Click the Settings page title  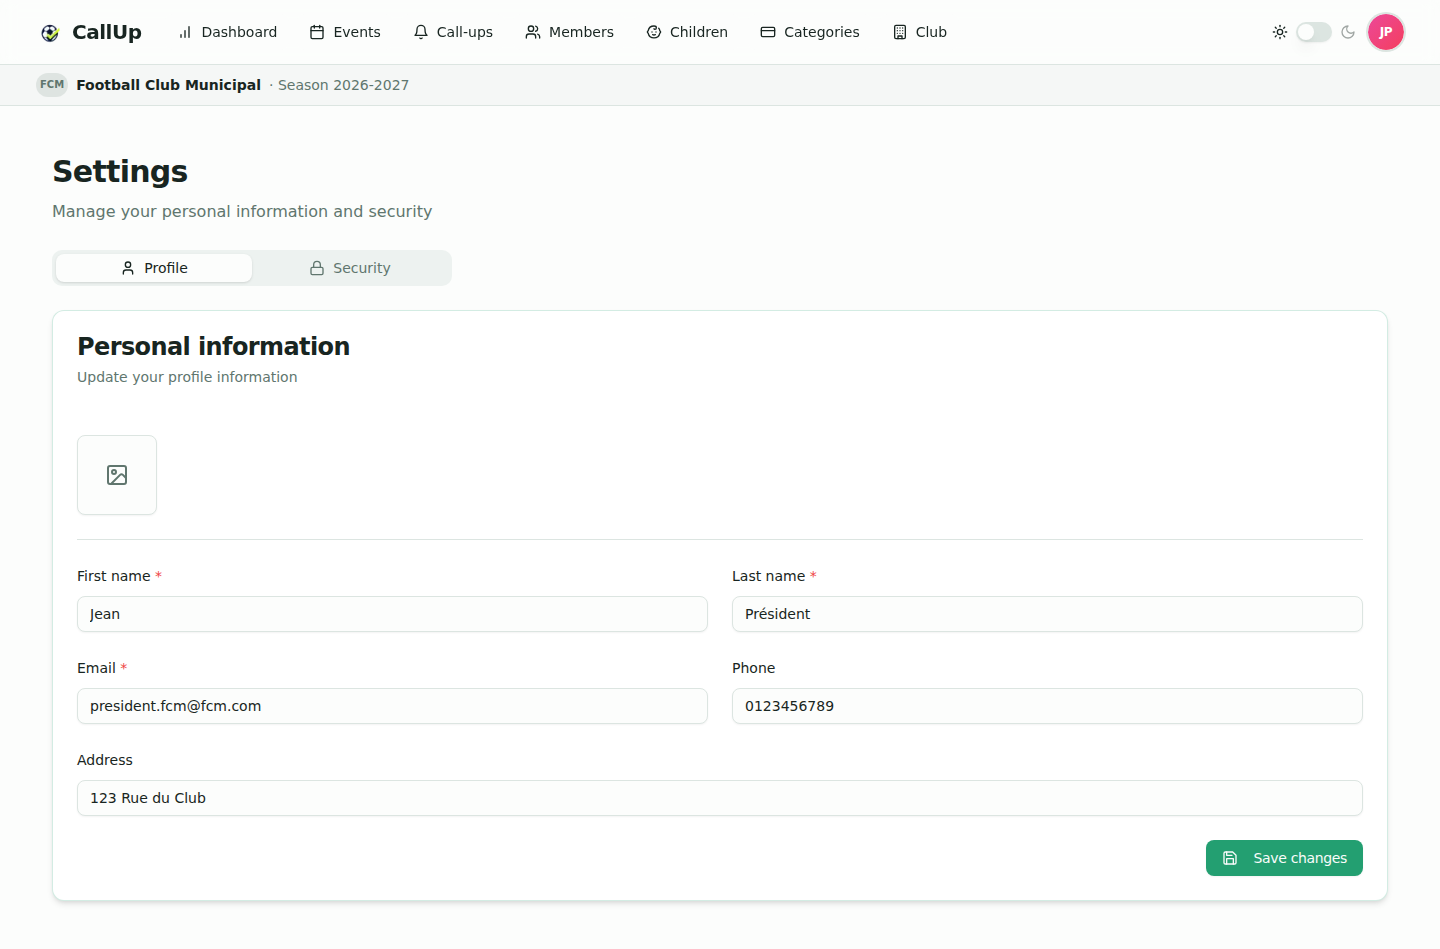pyautogui.click(x=120, y=171)
